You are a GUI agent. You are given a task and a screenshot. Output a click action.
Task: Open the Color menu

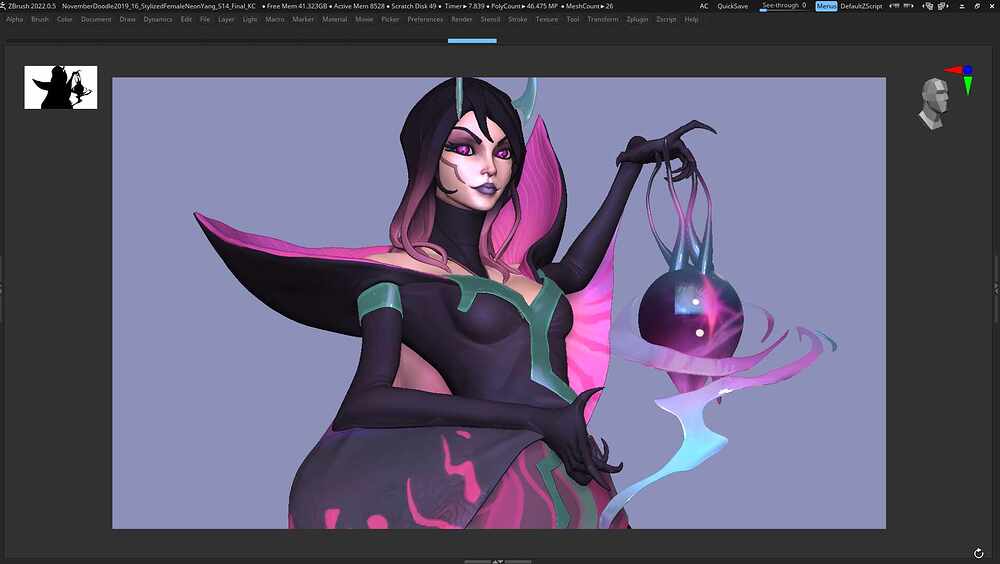click(64, 19)
